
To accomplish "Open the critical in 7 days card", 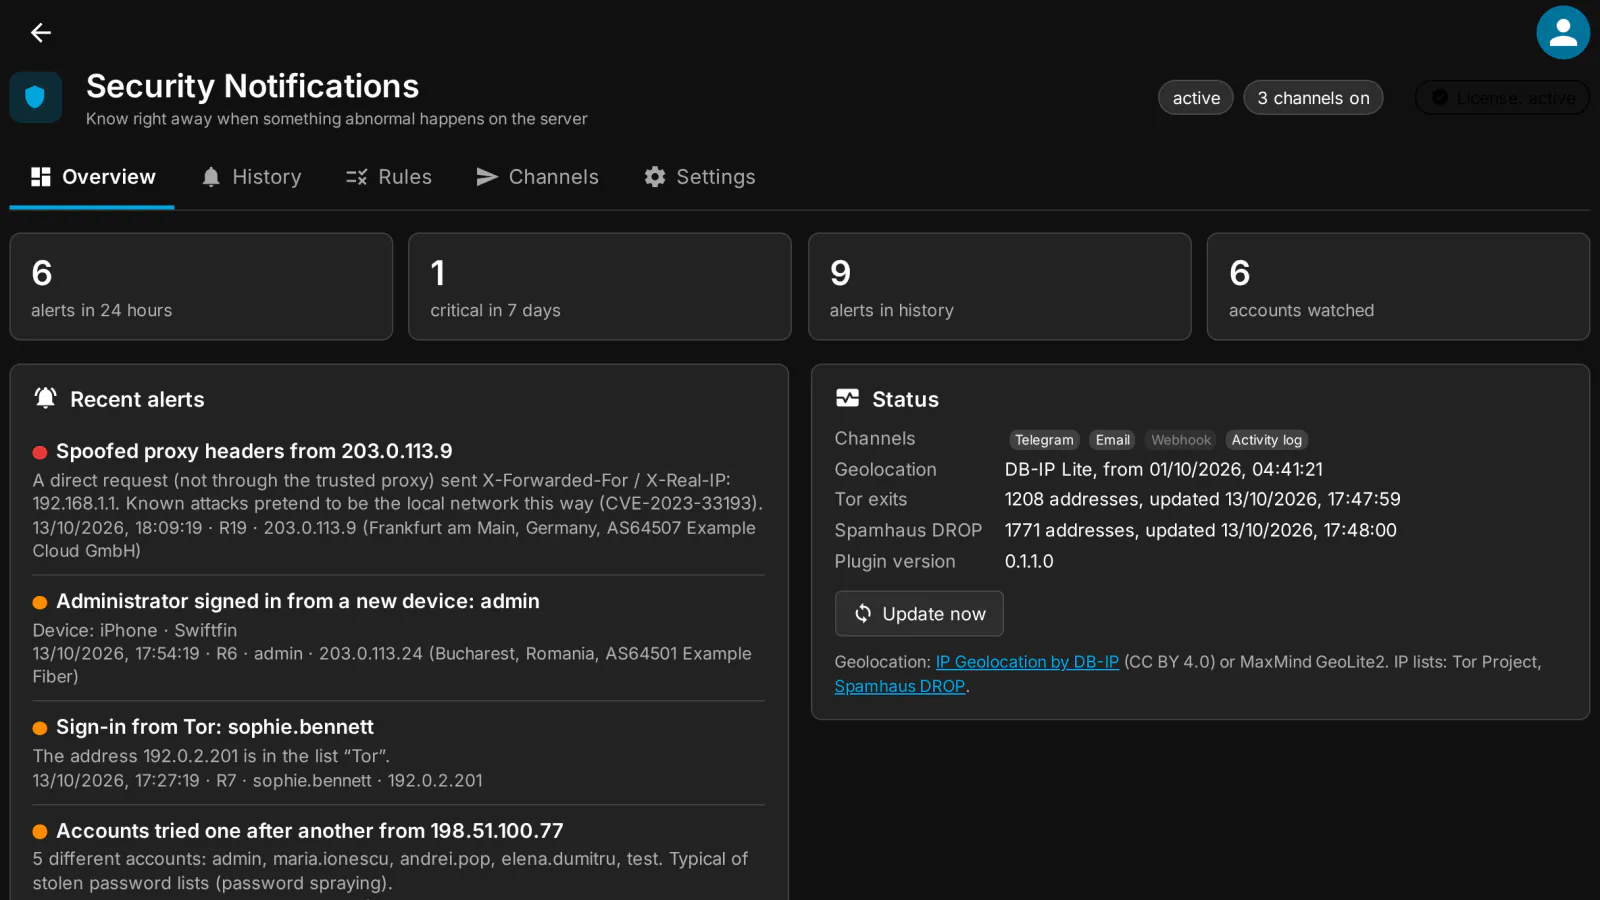I will click(600, 287).
